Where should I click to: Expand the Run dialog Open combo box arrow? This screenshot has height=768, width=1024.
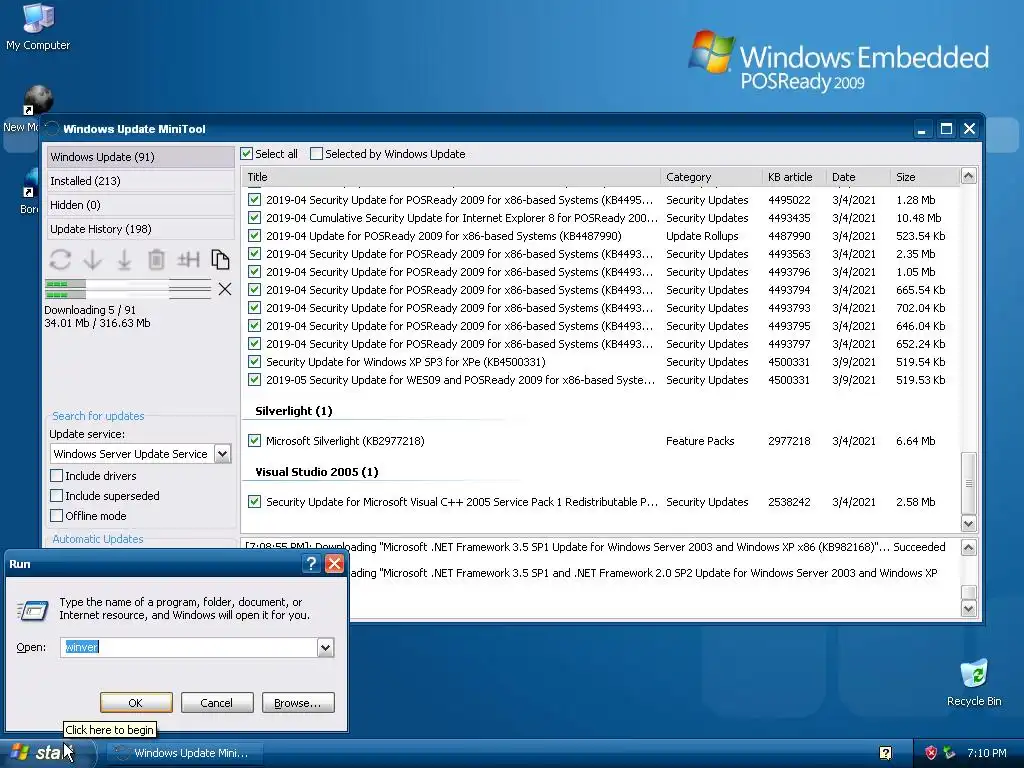(x=325, y=647)
